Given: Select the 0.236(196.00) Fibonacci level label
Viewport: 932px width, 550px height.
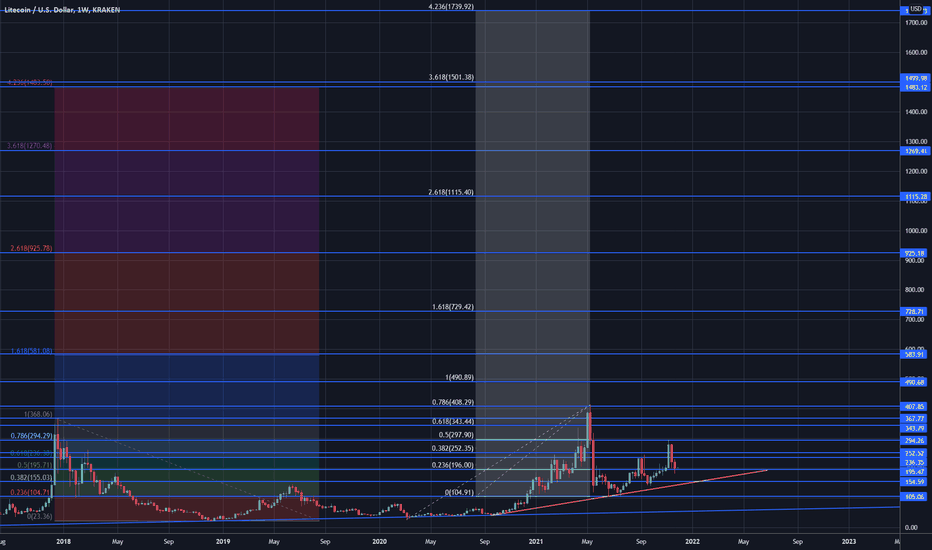Looking at the screenshot, I should pos(453,465).
